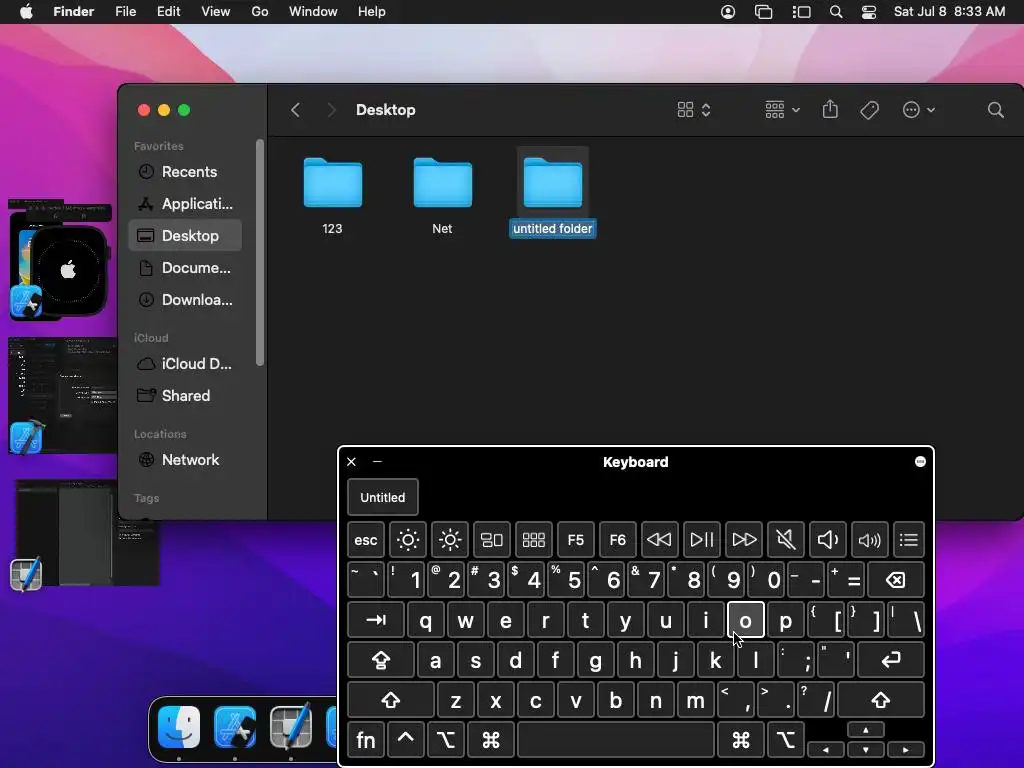
Task: Open Control Center in menu bar
Action: [x=869, y=12]
